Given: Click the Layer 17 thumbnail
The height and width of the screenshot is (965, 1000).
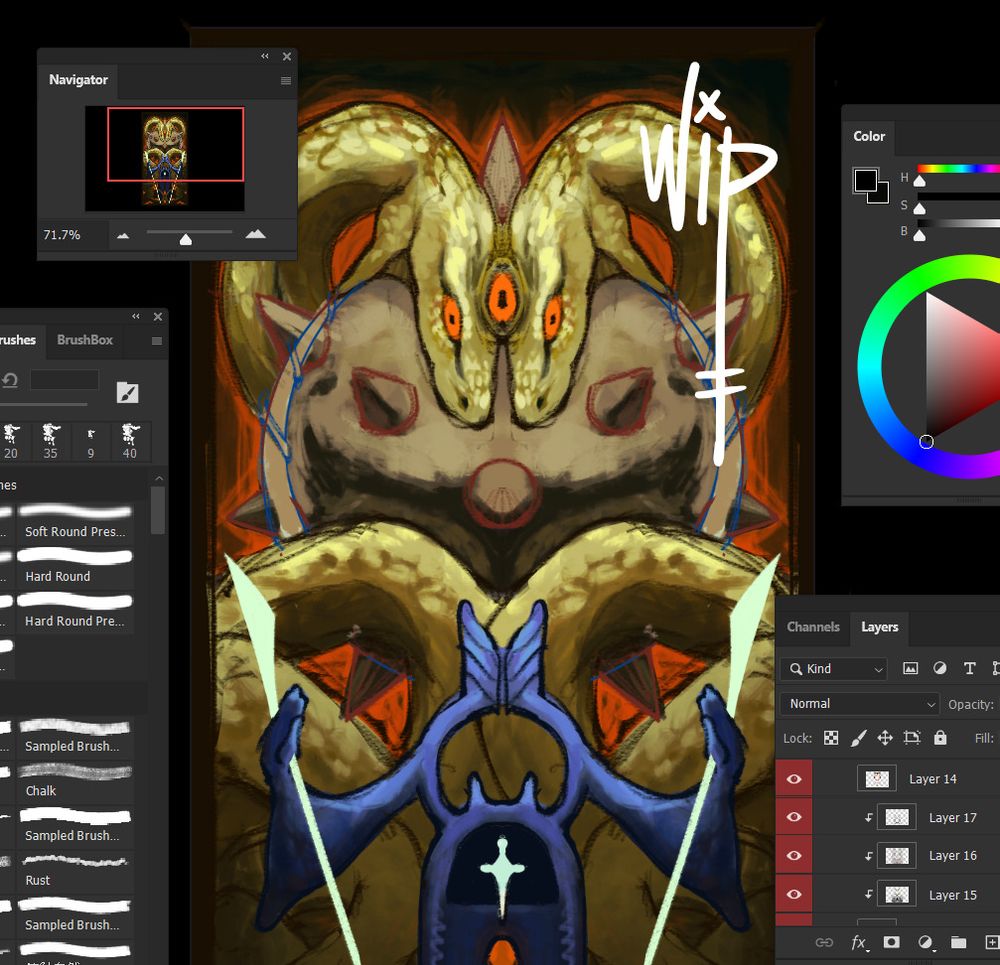Looking at the screenshot, I should tap(897, 817).
